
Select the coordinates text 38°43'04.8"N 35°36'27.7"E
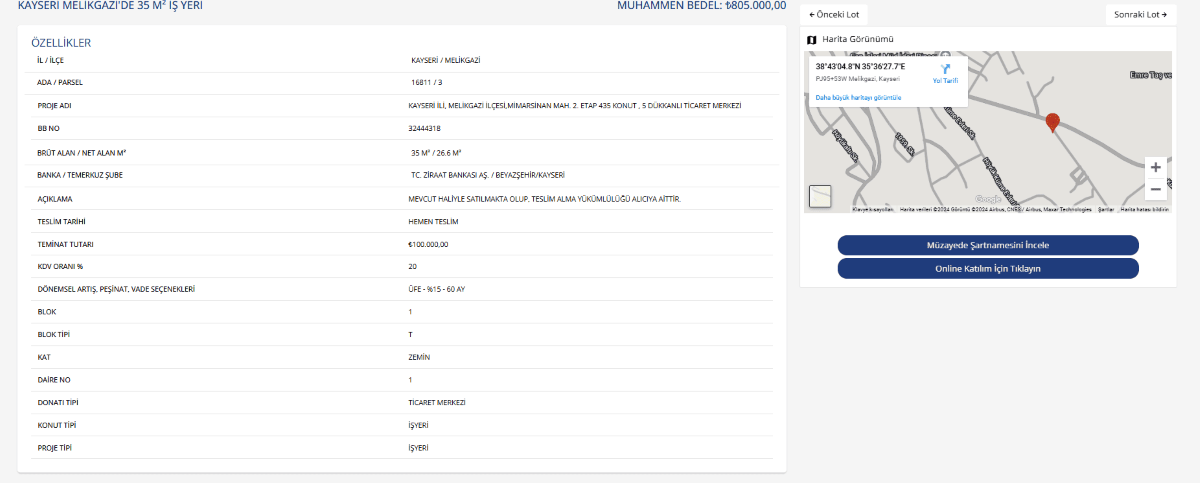tap(860, 66)
